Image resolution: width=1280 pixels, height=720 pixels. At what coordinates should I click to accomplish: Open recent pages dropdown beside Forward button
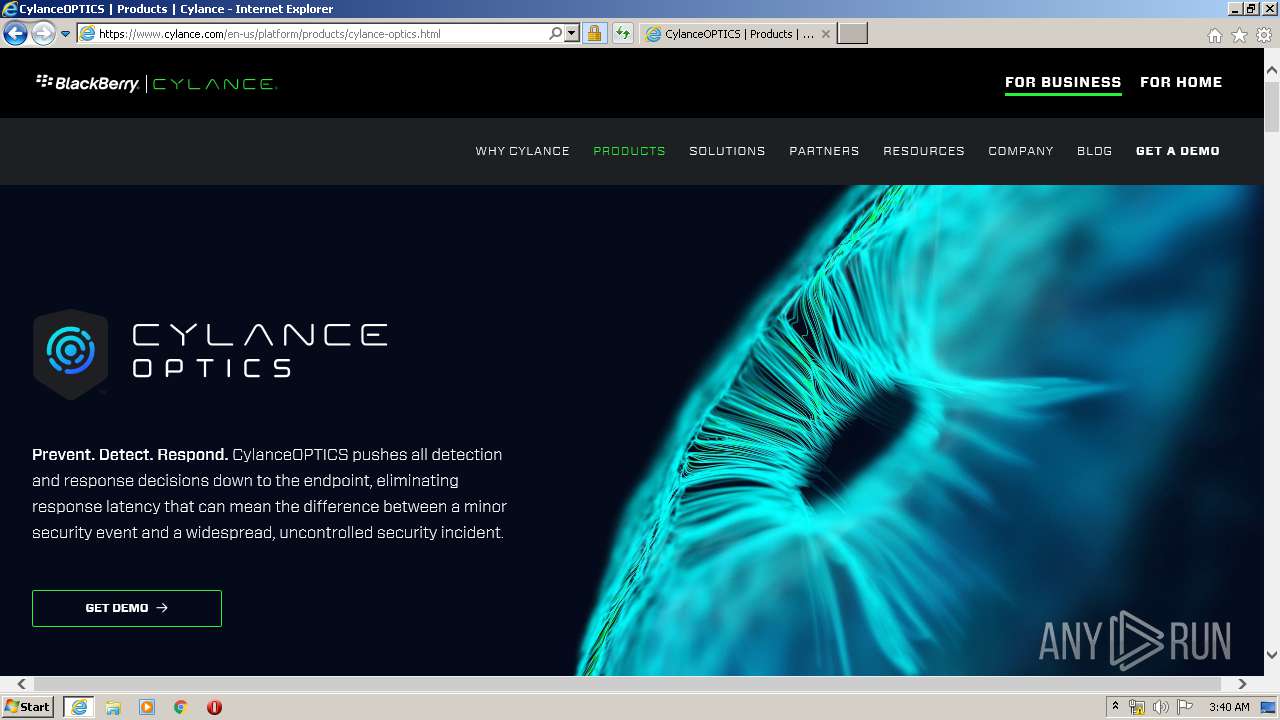click(x=66, y=34)
